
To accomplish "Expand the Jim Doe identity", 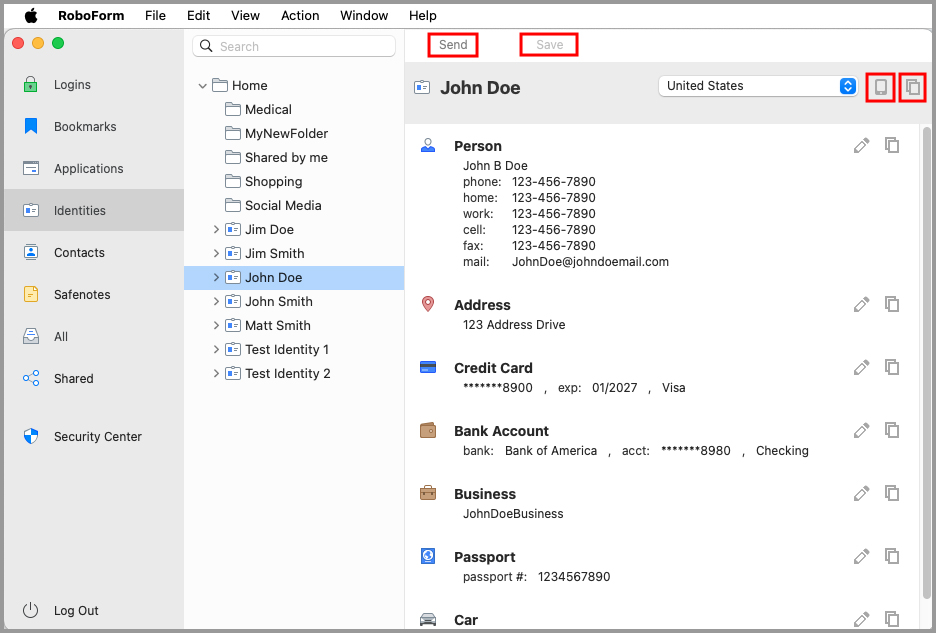I will 216,229.
